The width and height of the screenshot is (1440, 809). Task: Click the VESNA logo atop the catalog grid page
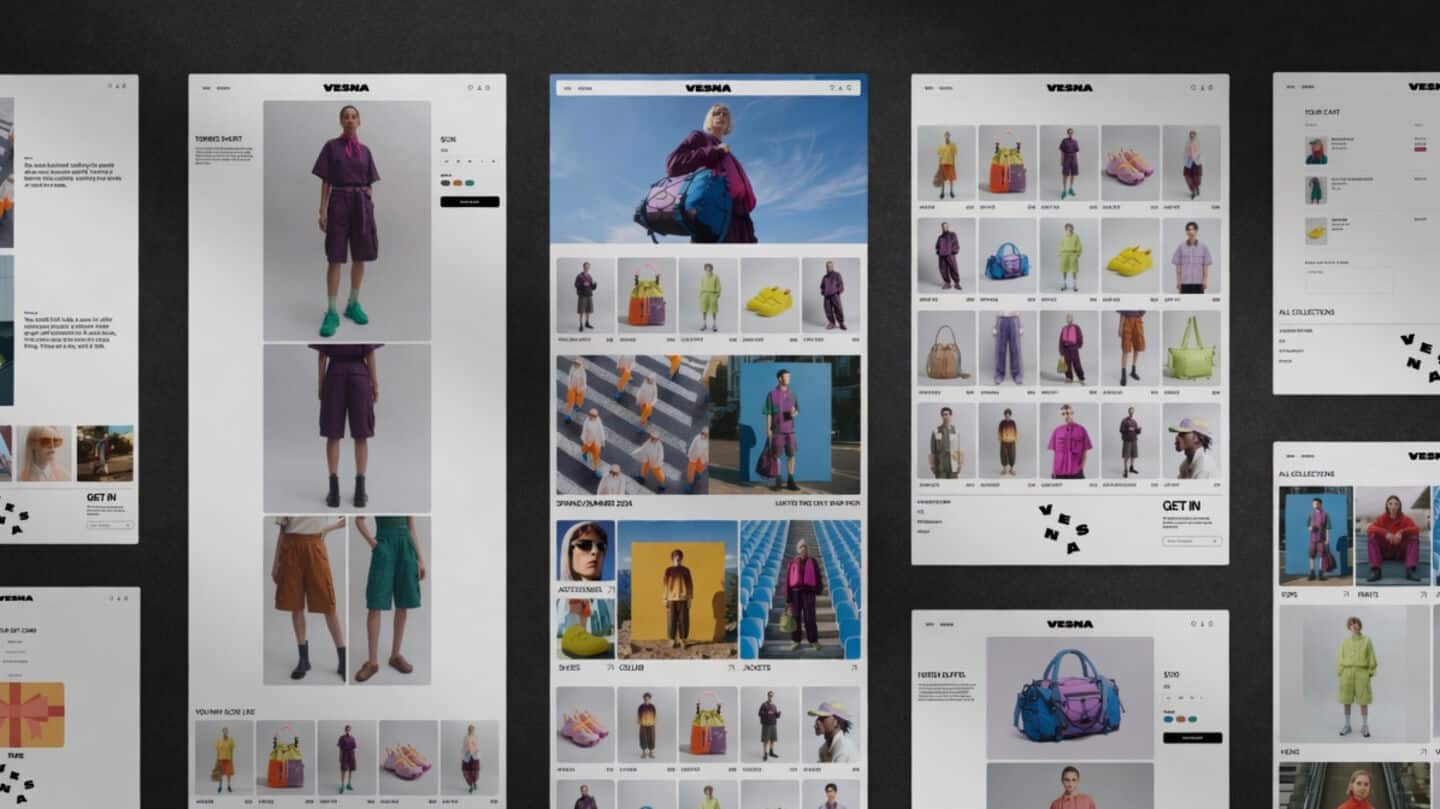coord(1069,88)
